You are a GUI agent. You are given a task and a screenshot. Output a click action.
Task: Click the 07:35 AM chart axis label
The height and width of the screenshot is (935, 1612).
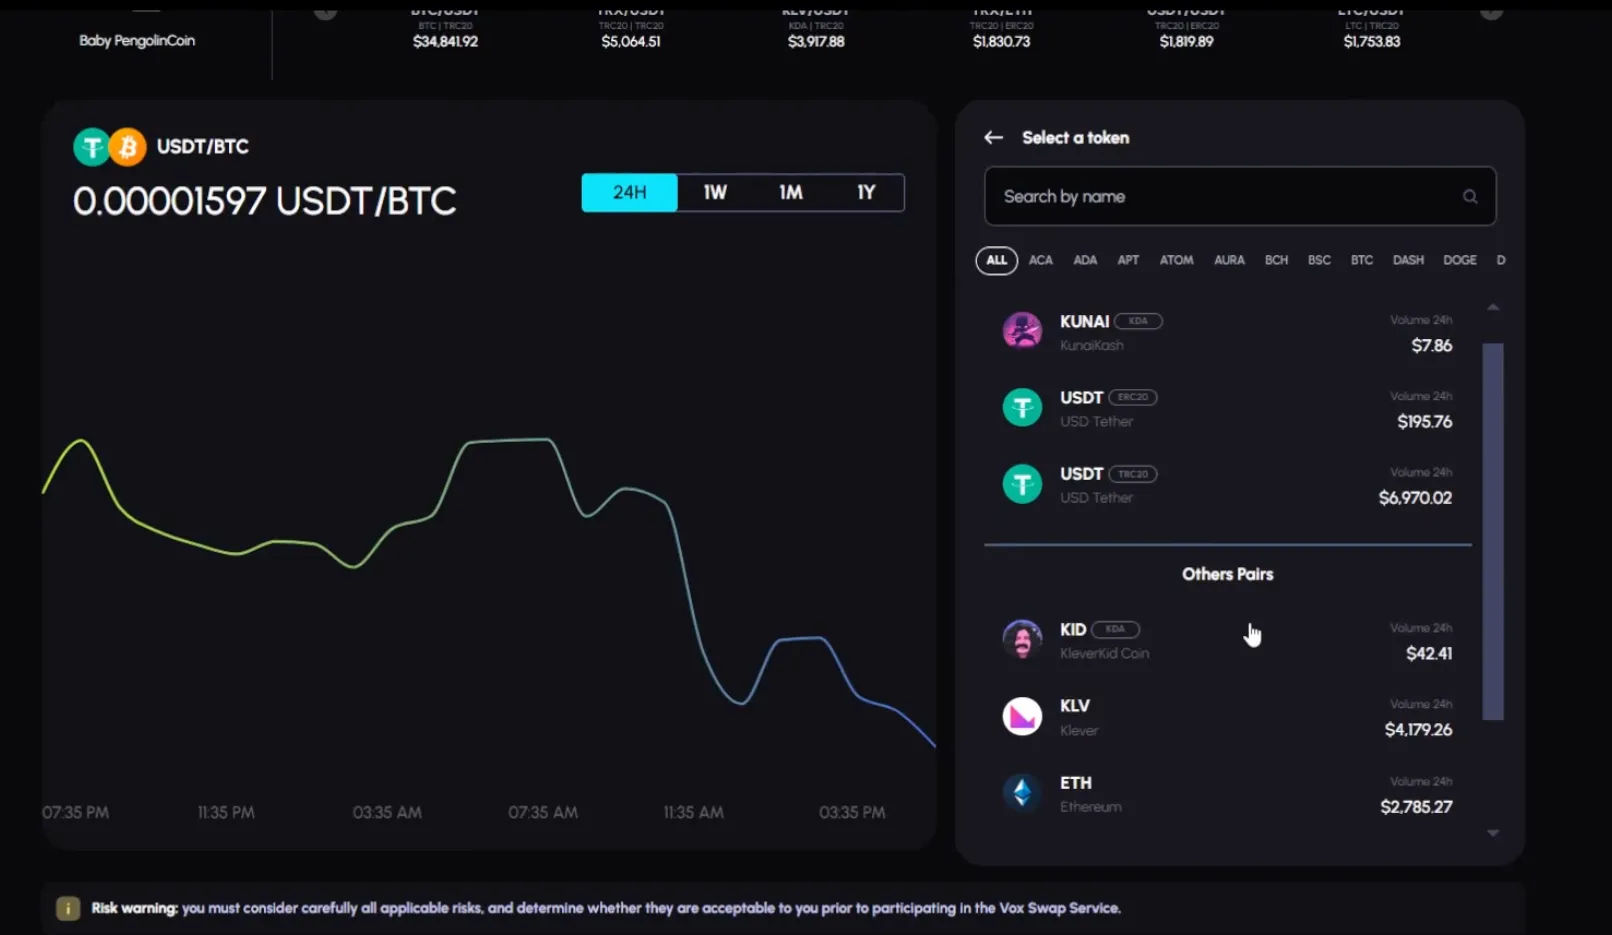[542, 813]
